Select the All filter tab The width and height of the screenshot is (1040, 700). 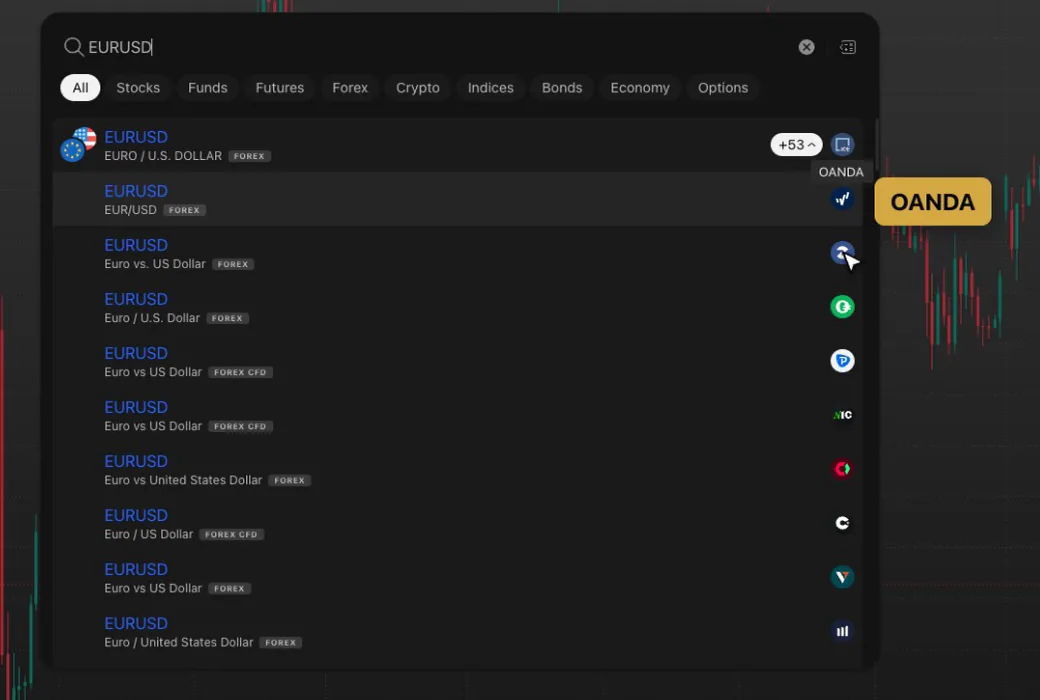[x=80, y=88]
